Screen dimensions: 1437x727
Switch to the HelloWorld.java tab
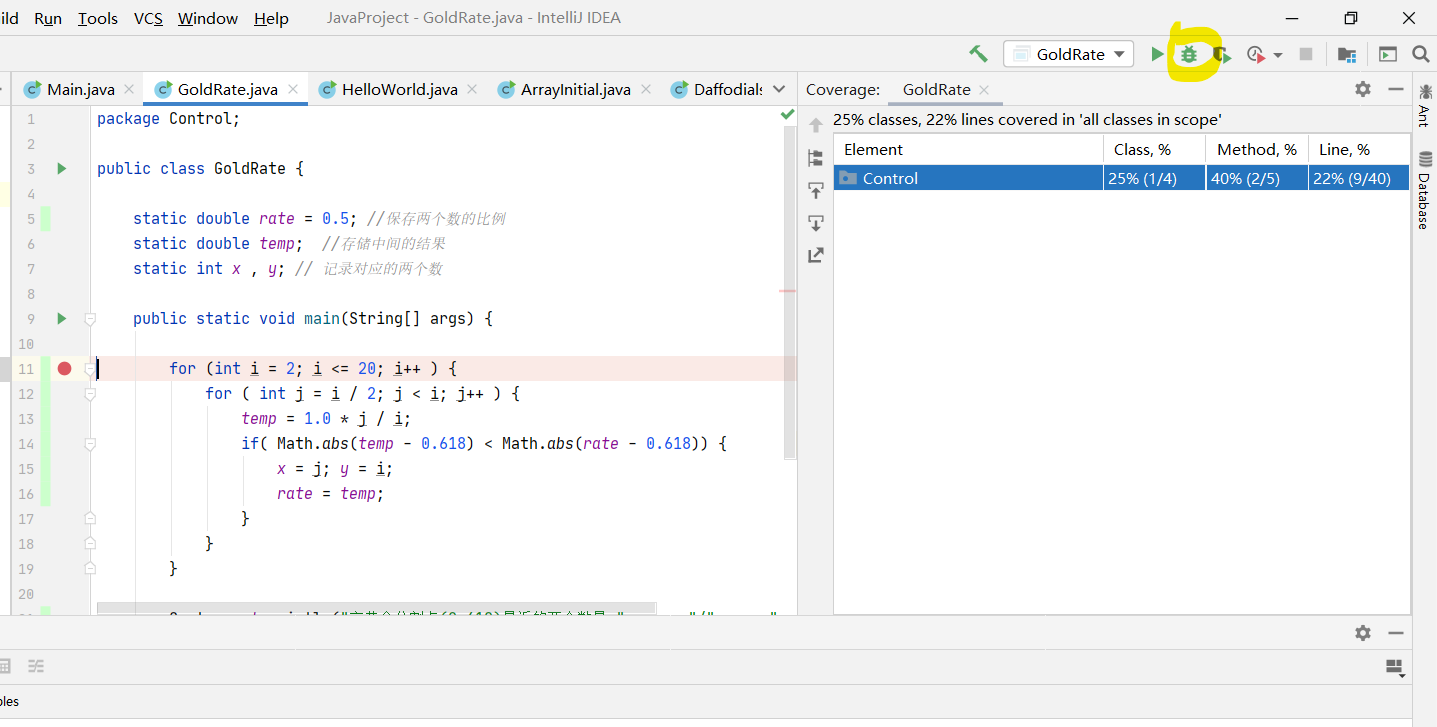tap(399, 89)
